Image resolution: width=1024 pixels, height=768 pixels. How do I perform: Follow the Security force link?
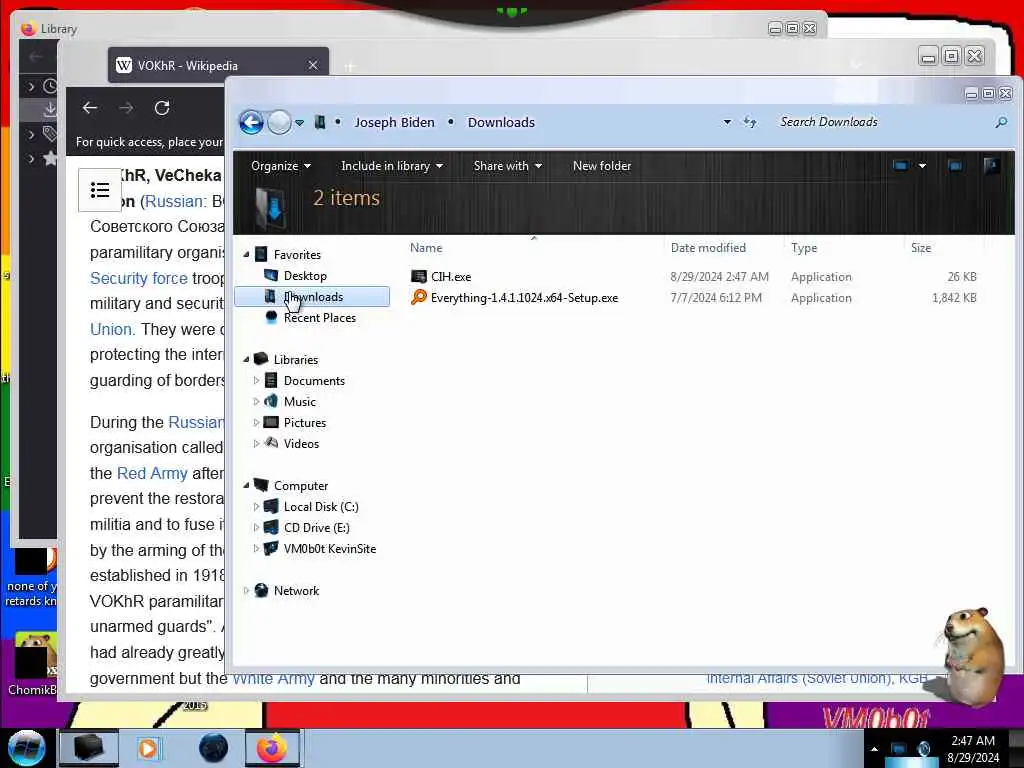pyautogui.click(x=138, y=278)
